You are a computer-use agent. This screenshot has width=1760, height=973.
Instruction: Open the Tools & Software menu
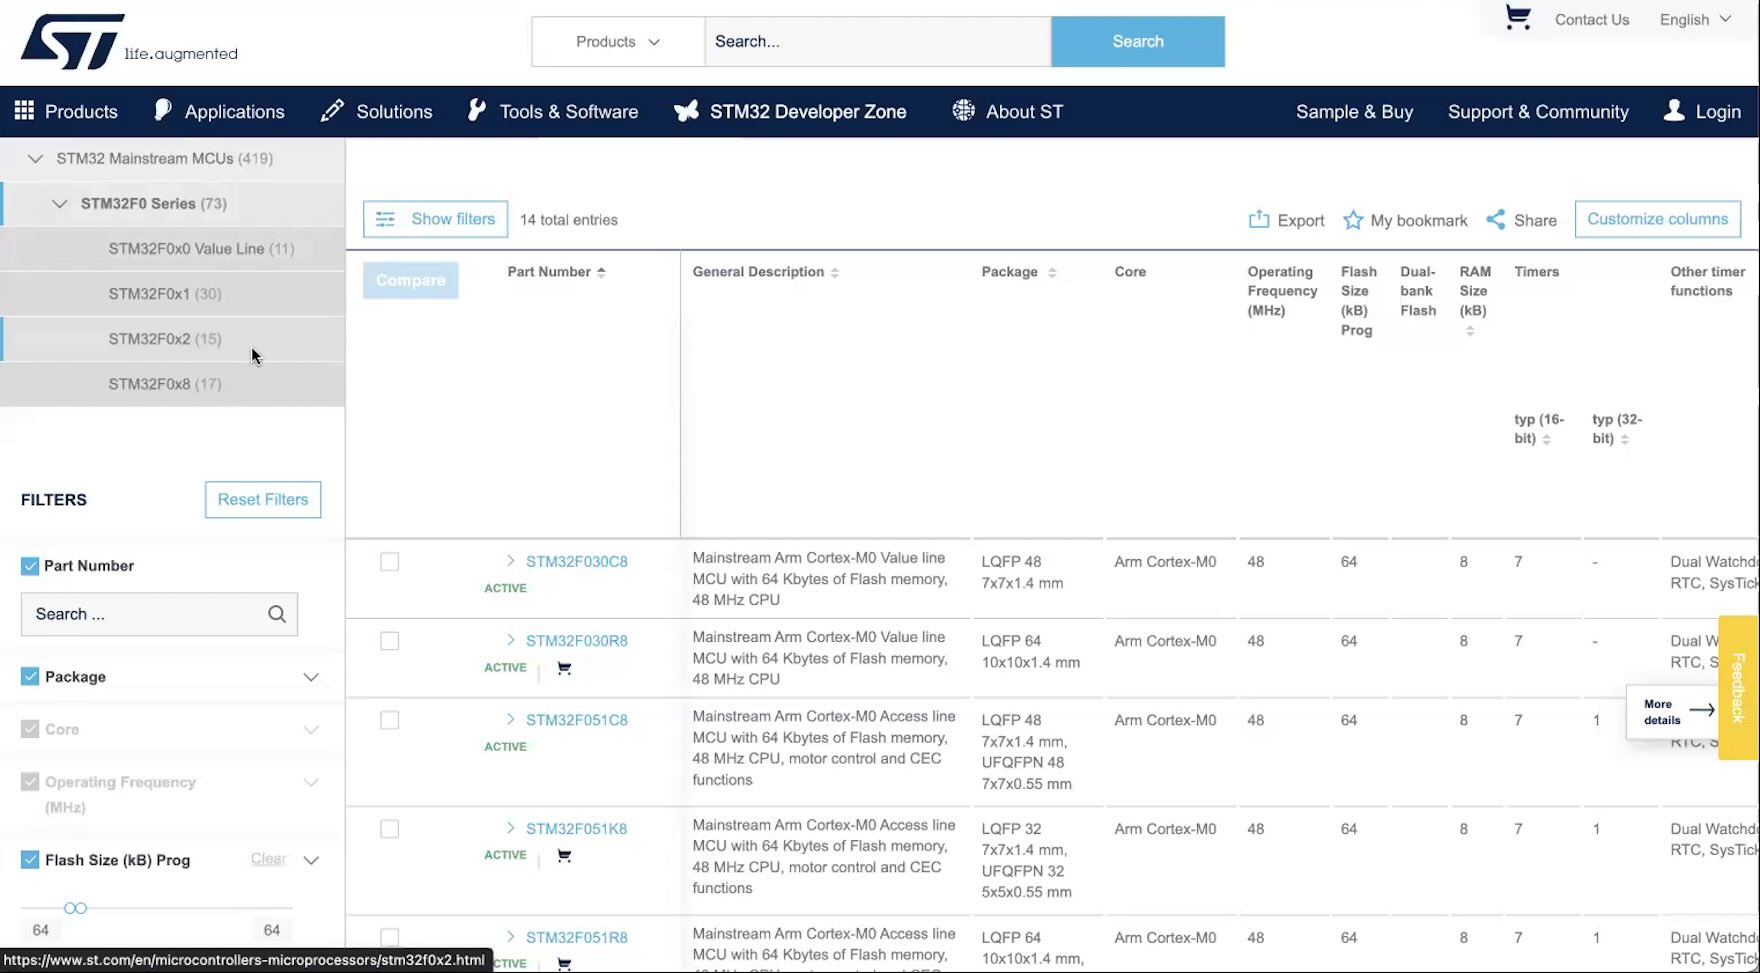[x=553, y=112]
